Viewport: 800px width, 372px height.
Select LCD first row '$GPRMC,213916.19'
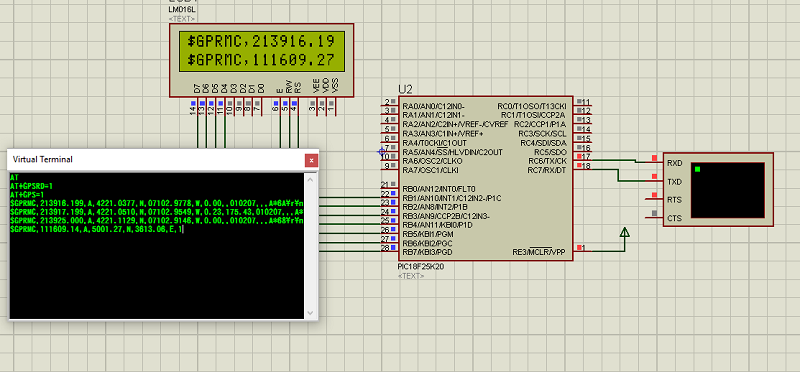[x=261, y=41]
